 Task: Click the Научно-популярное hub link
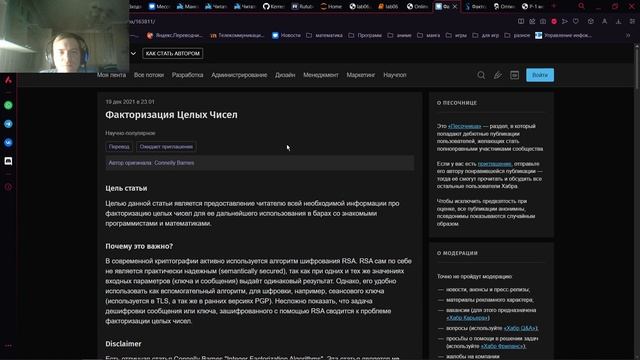click(x=130, y=133)
